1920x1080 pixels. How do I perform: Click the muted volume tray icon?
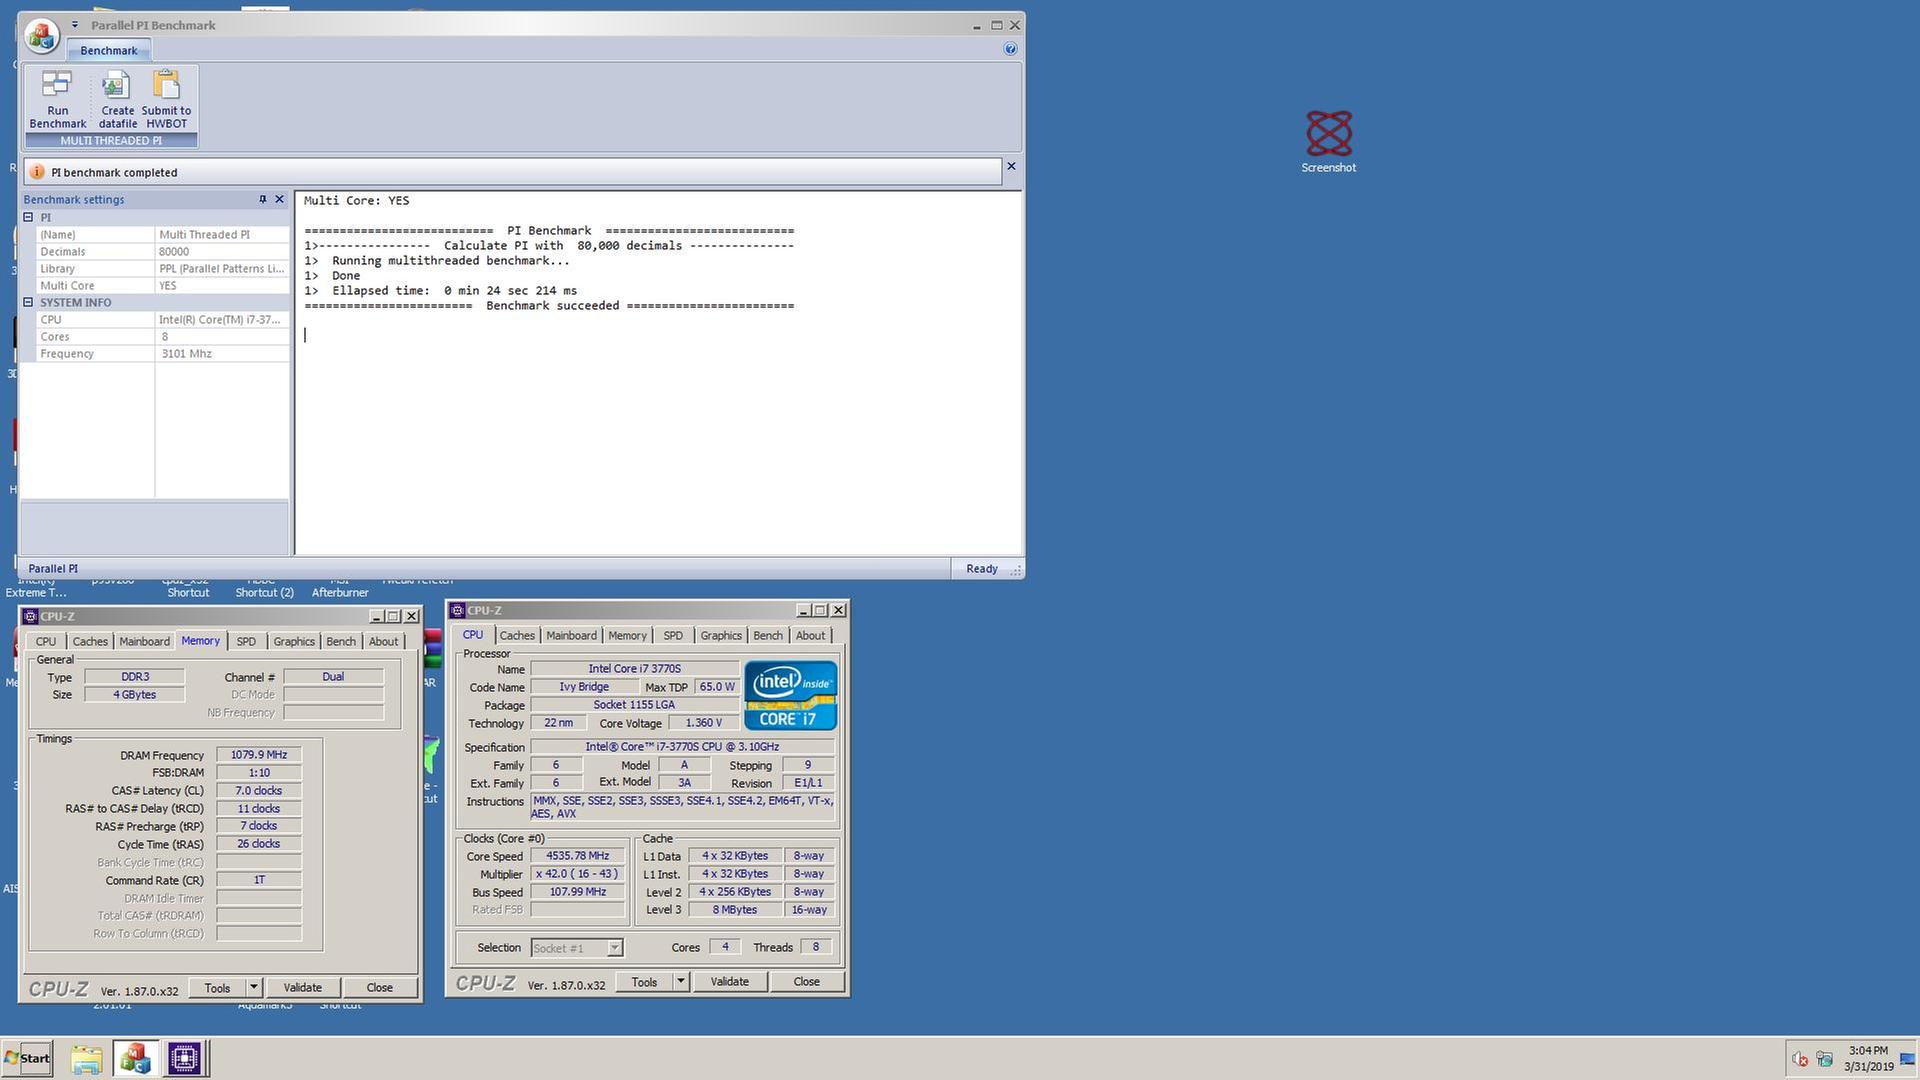(1799, 1059)
